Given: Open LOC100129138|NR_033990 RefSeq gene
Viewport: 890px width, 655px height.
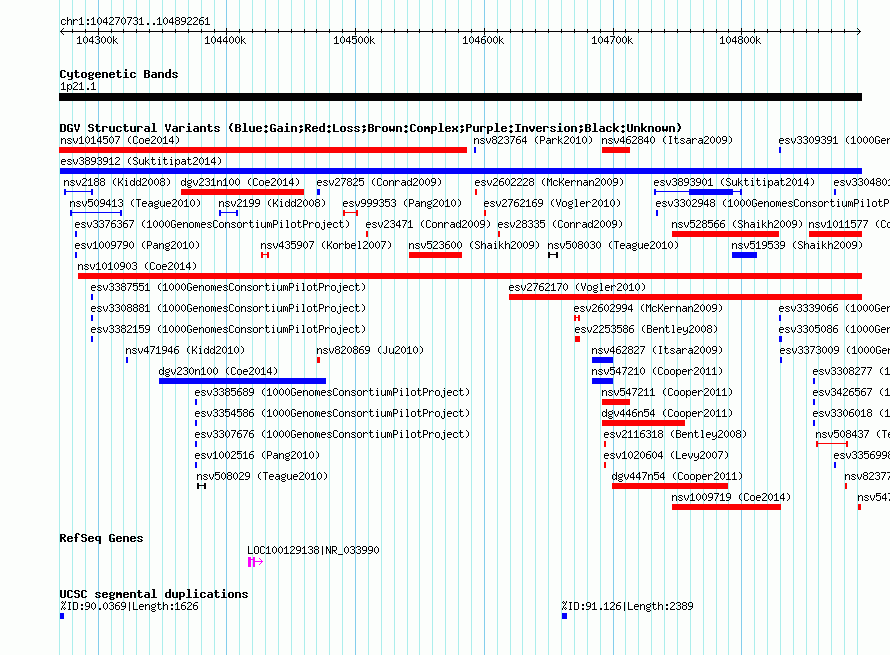Looking at the screenshot, I should click(x=313, y=550).
